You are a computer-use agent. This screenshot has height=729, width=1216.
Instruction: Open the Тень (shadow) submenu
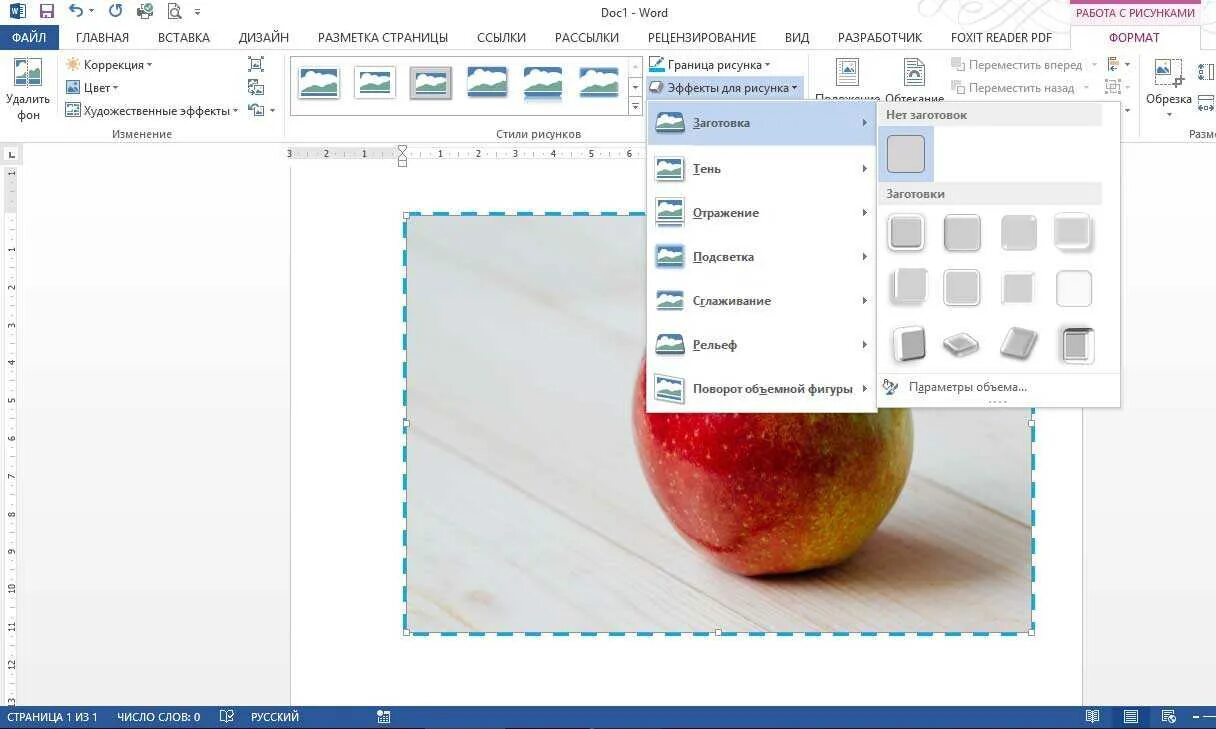[x=762, y=169]
